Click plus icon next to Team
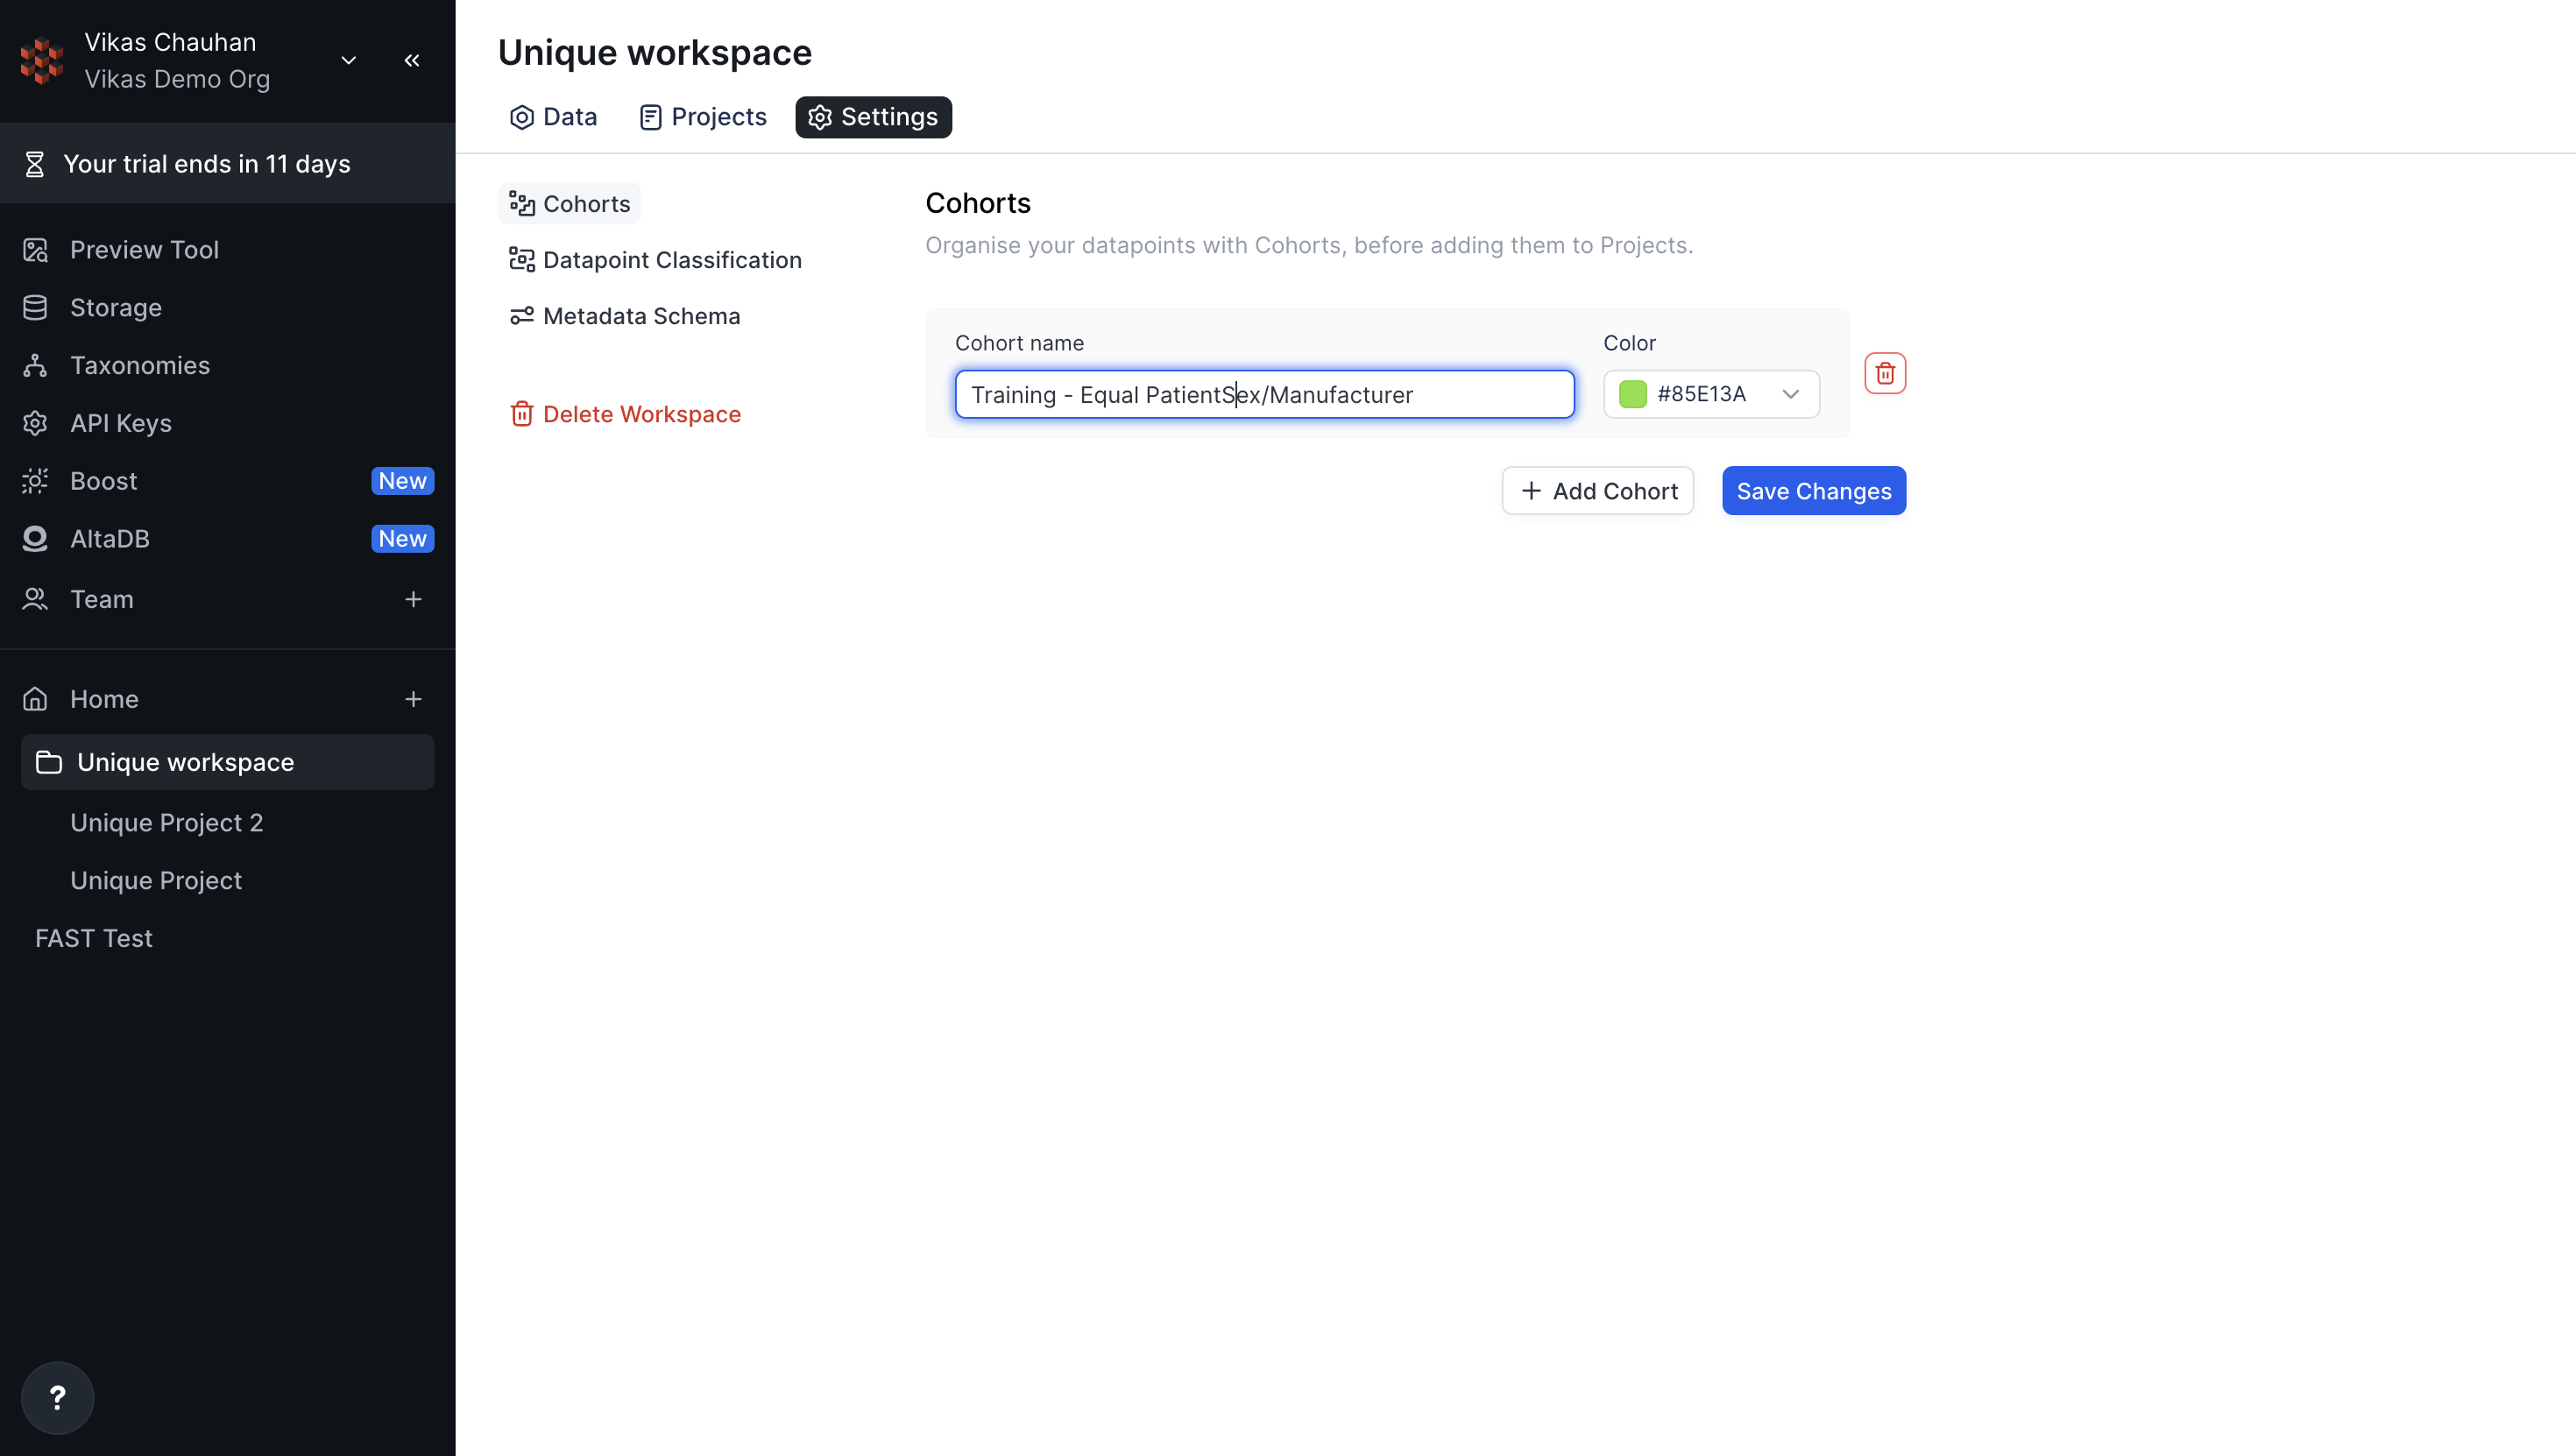The height and width of the screenshot is (1456, 2576). [413, 599]
